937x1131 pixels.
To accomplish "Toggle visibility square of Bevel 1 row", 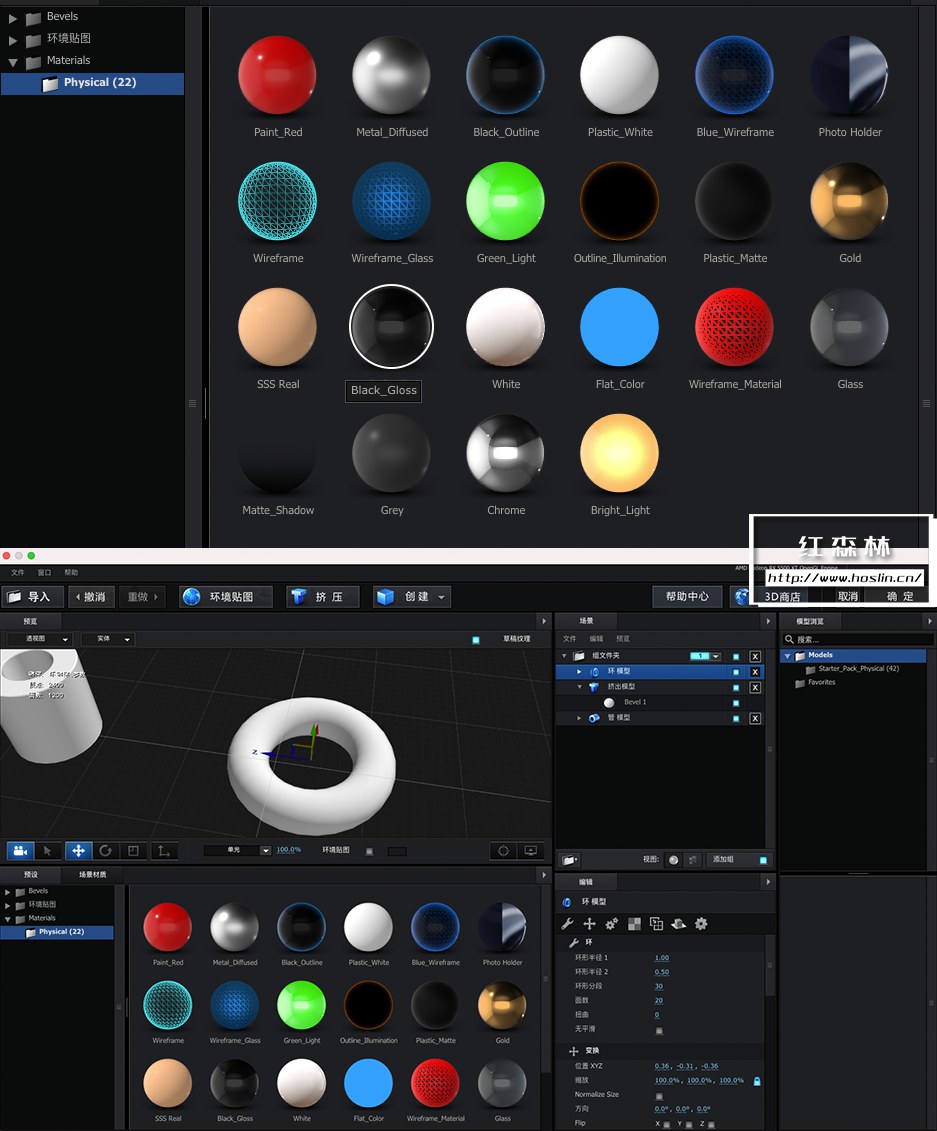I will (736, 703).
